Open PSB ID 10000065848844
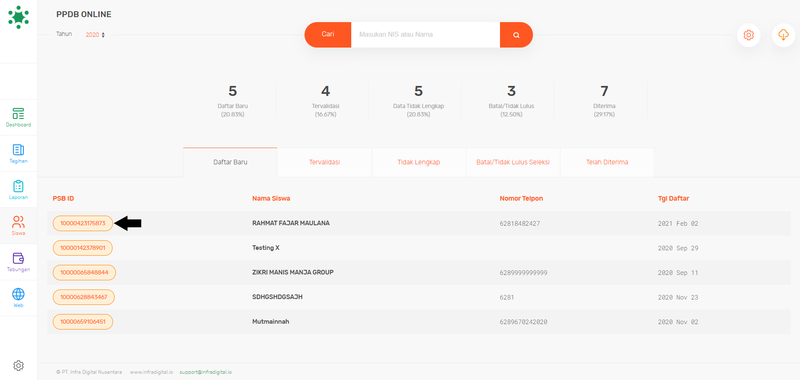This screenshot has width=800, height=380. coord(84,272)
